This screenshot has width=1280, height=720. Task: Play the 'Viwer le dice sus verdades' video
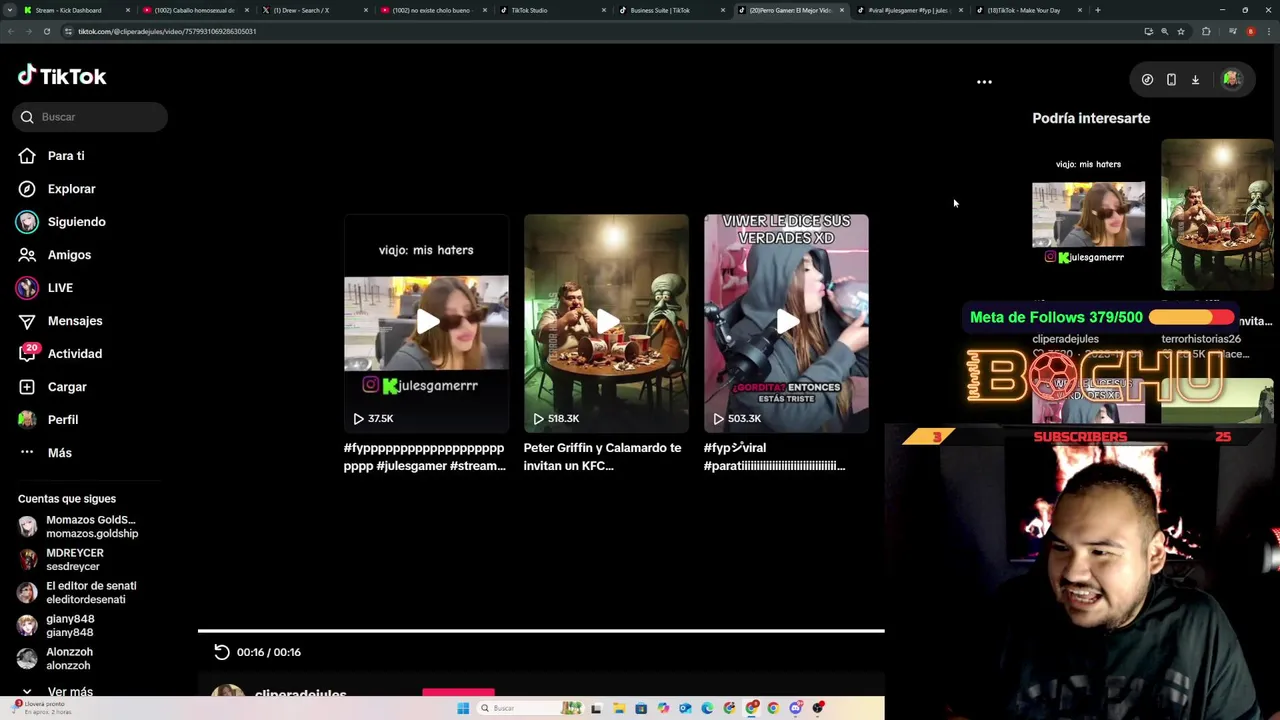point(786,323)
